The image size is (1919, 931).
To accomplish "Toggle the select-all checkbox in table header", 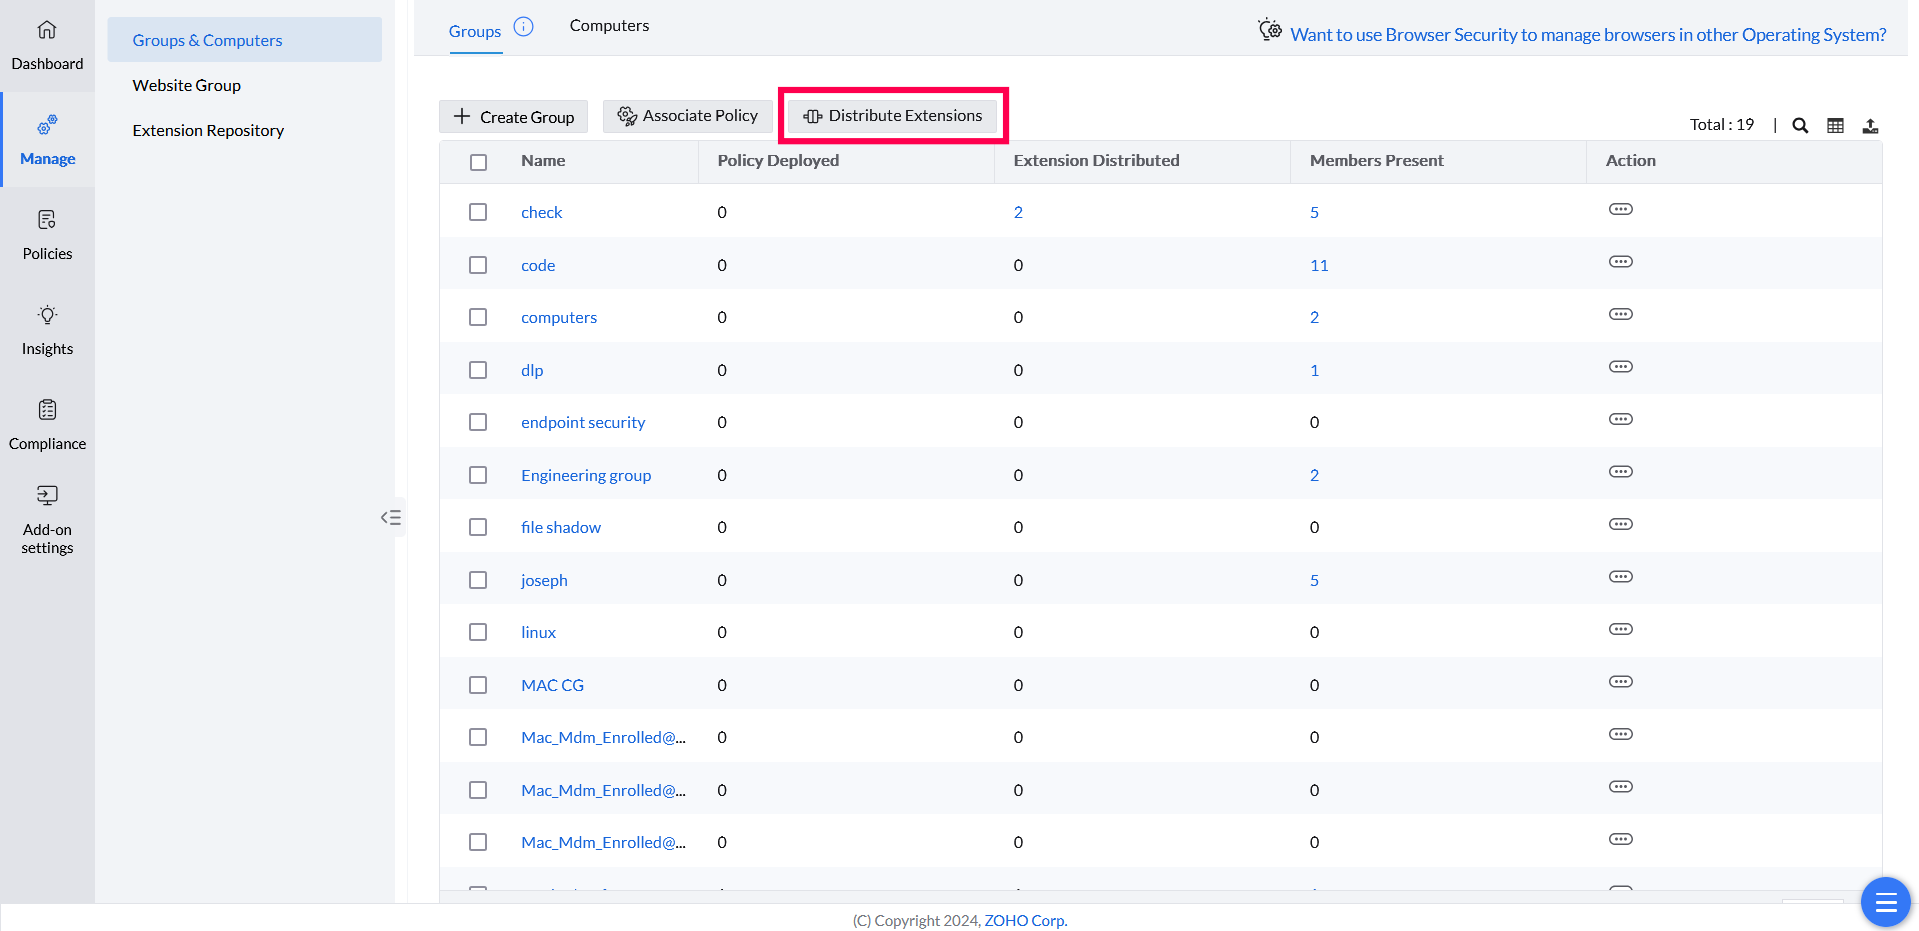I will click(478, 162).
